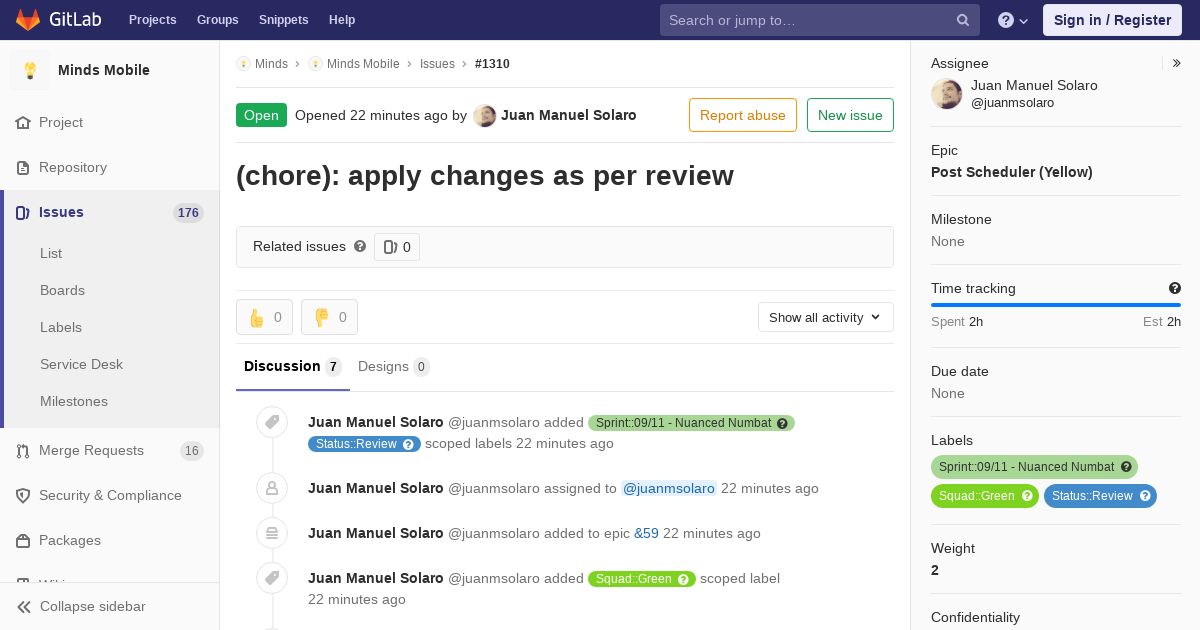
Task: Click the related issues count badge
Action: [x=397, y=247]
